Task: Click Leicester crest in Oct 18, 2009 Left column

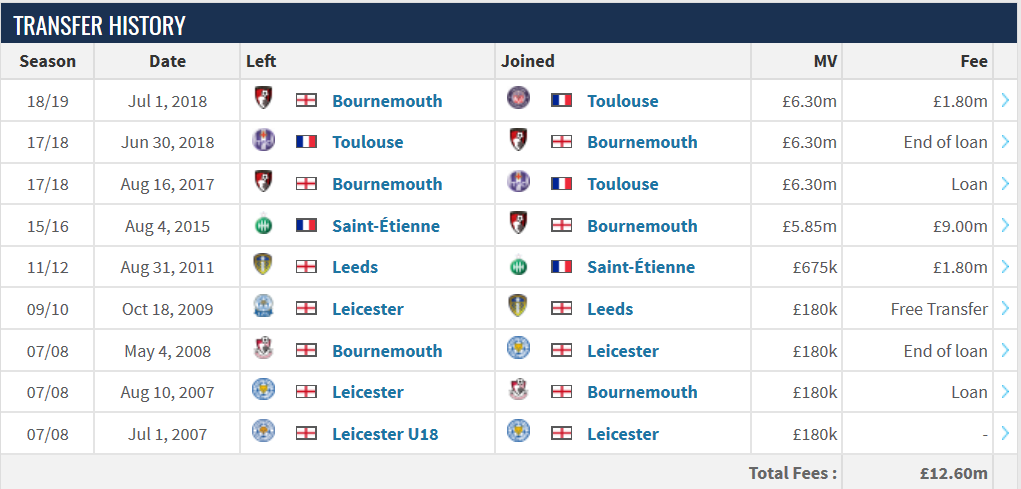Action: [x=264, y=306]
